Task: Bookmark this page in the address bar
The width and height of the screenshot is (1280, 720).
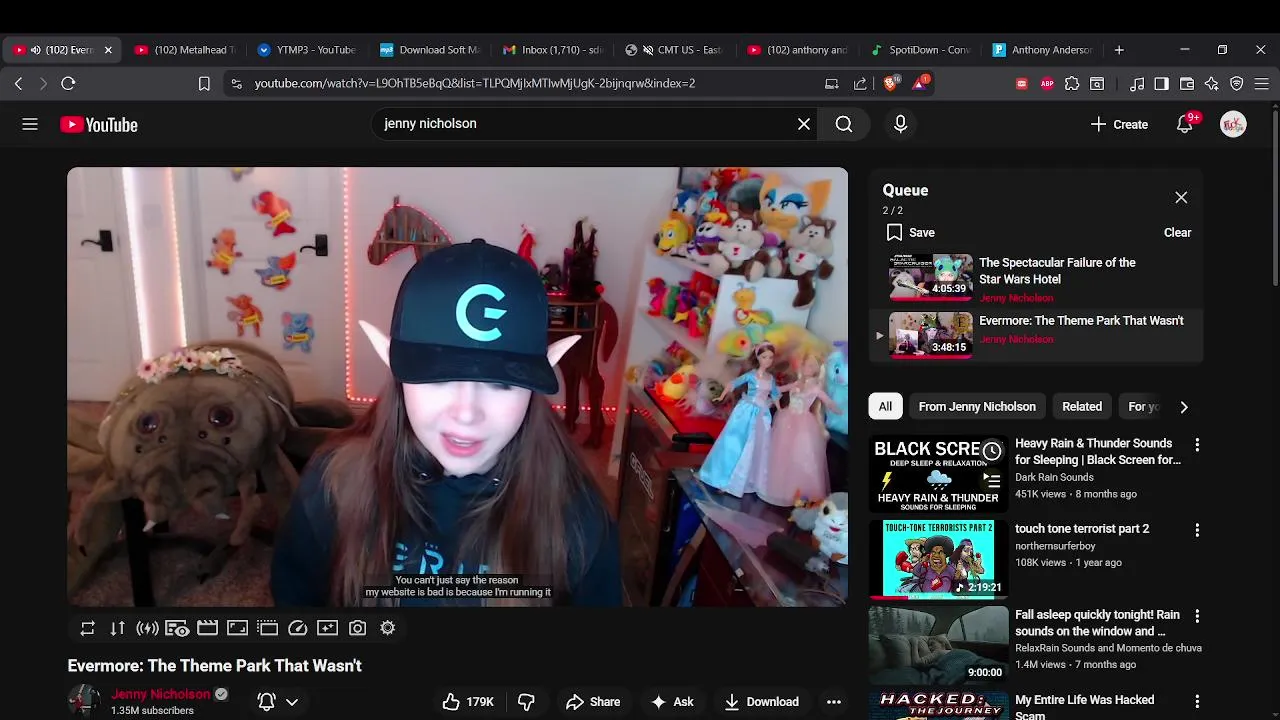Action: pos(204,84)
